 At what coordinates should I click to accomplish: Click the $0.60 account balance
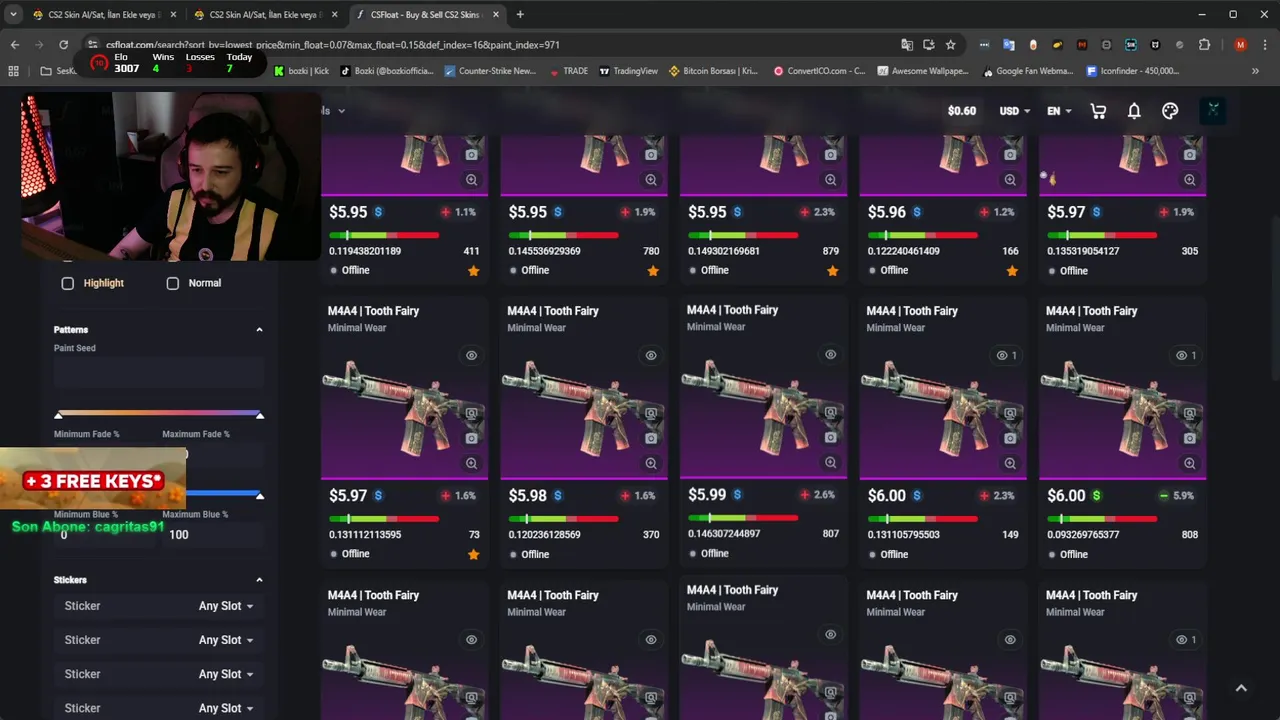[x=962, y=111]
